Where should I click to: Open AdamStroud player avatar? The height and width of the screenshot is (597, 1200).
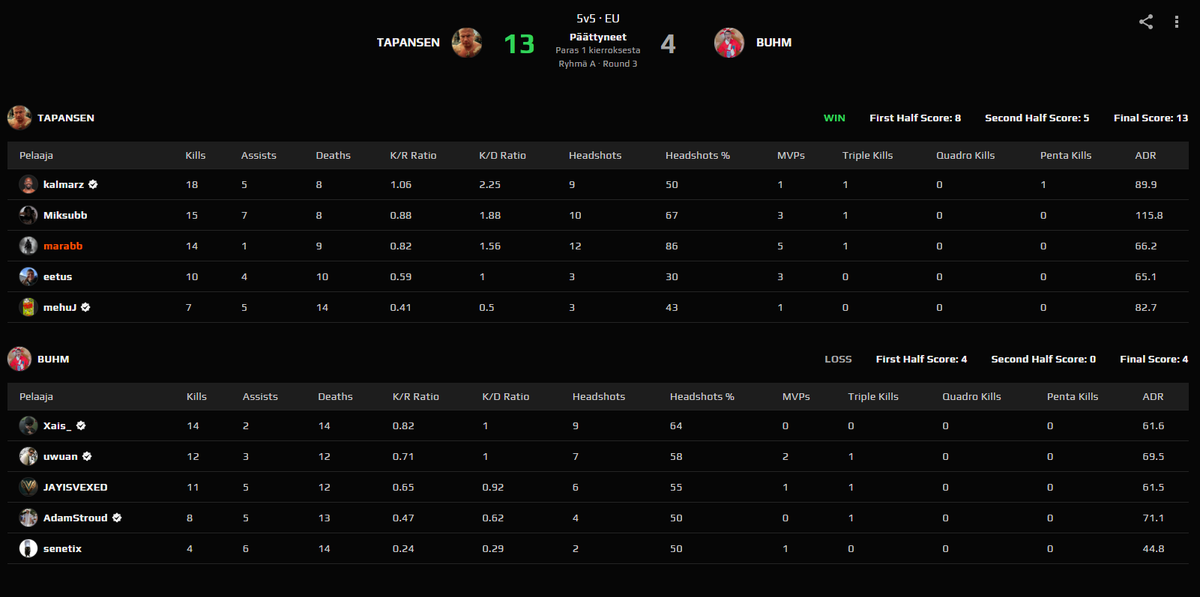pyautogui.click(x=28, y=518)
